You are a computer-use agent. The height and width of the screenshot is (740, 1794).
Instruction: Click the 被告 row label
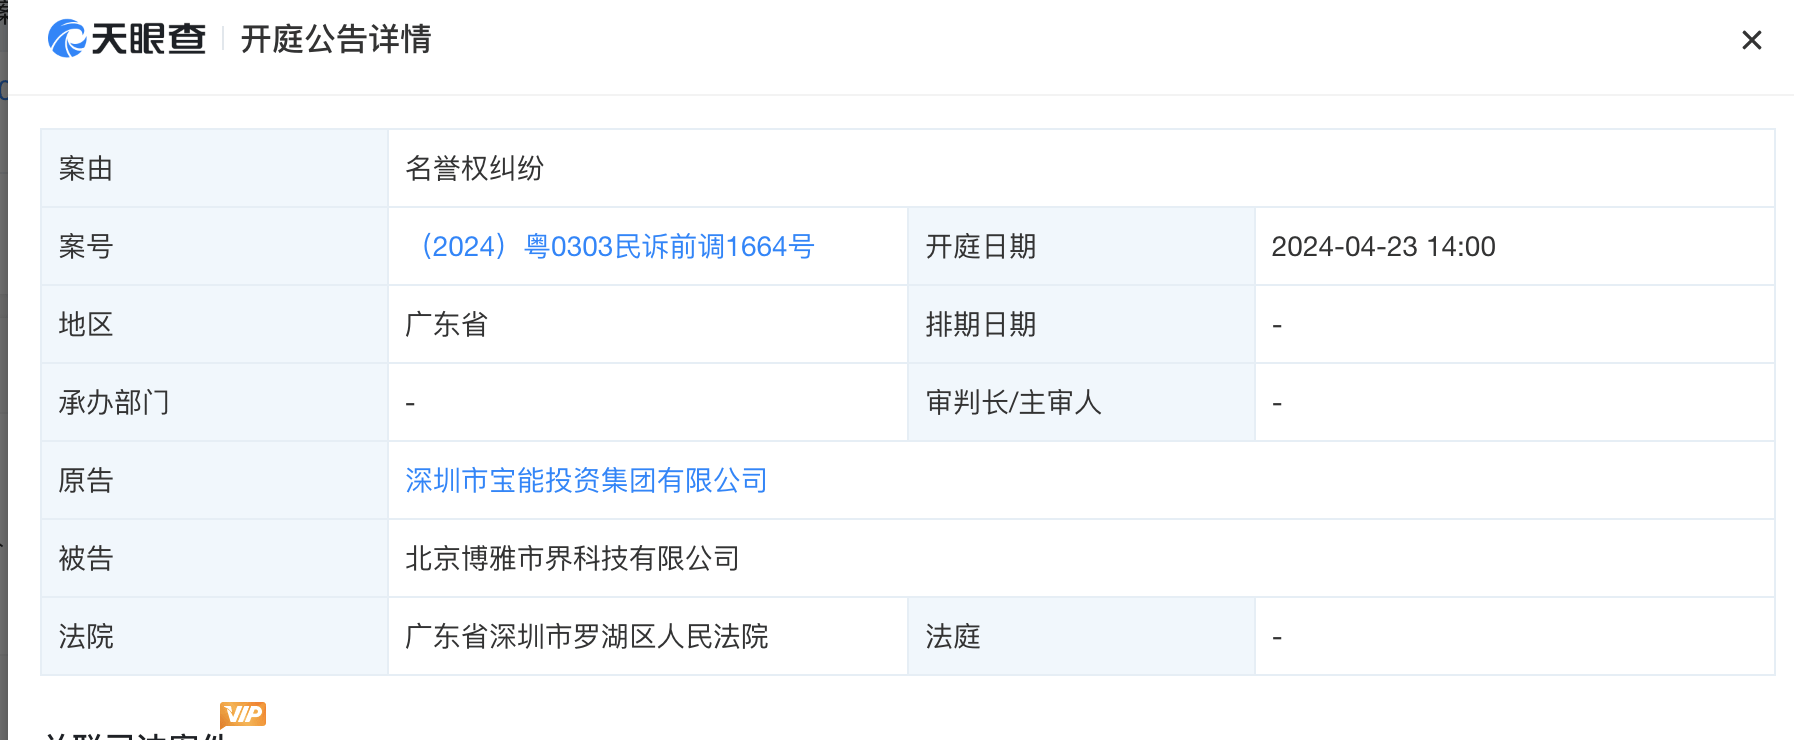tap(86, 559)
